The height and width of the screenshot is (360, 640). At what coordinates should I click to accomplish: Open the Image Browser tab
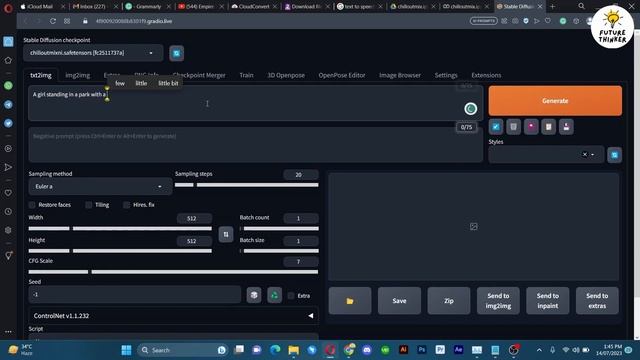pyautogui.click(x=400, y=75)
